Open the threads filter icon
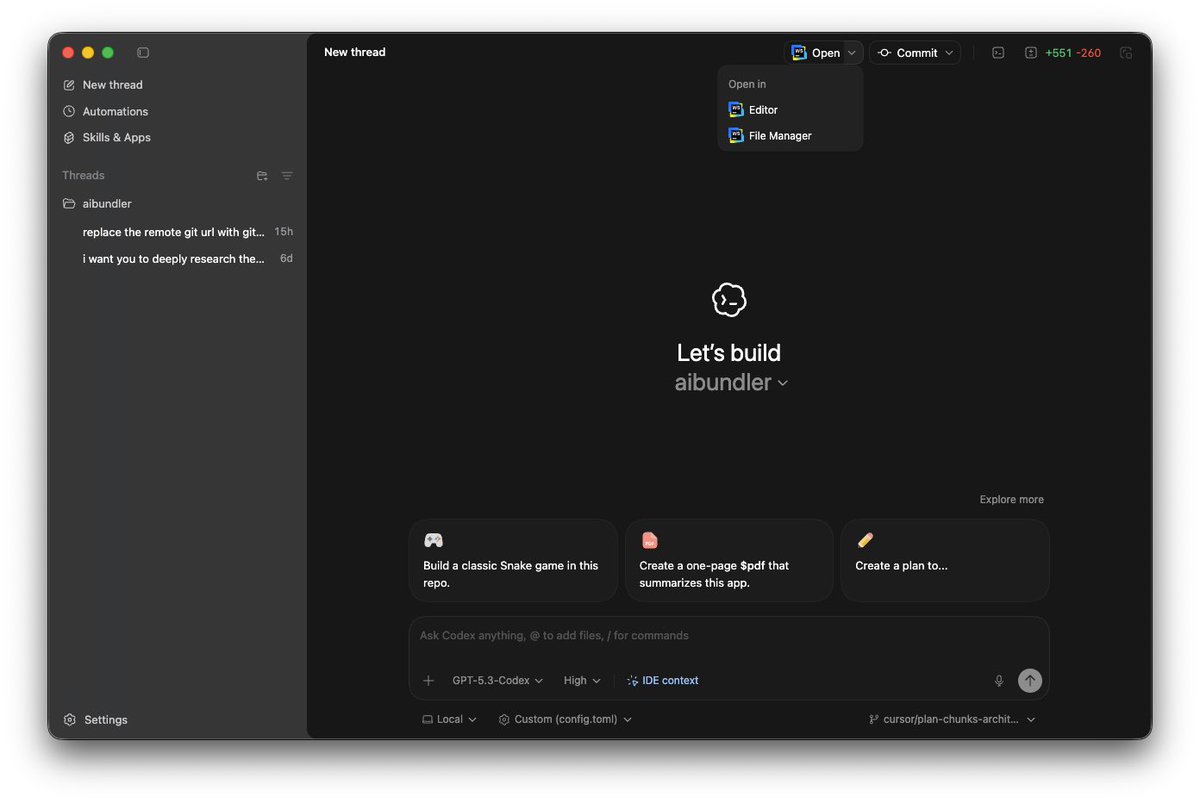 (287, 176)
